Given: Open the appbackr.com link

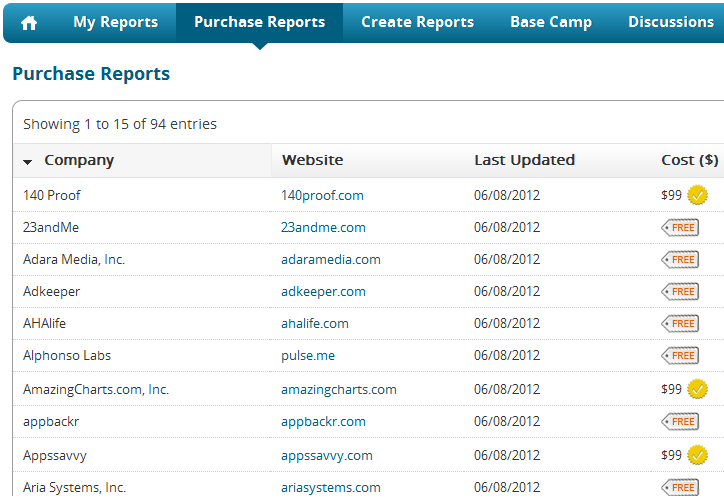Looking at the screenshot, I should pyautogui.click(x=323, y=422).
